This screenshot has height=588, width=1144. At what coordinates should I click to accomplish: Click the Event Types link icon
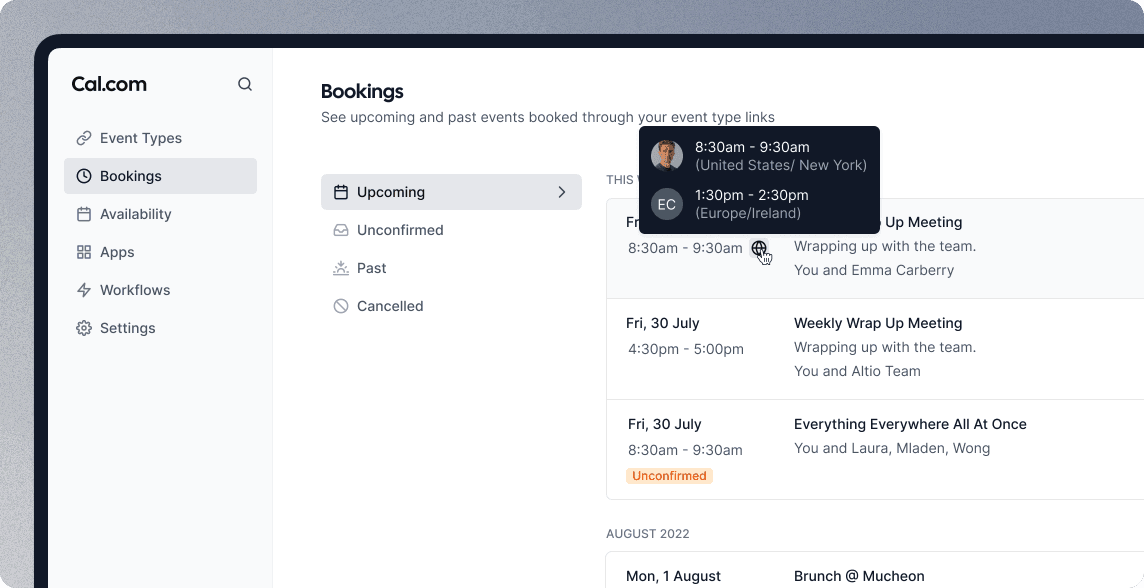click(84, 138)
